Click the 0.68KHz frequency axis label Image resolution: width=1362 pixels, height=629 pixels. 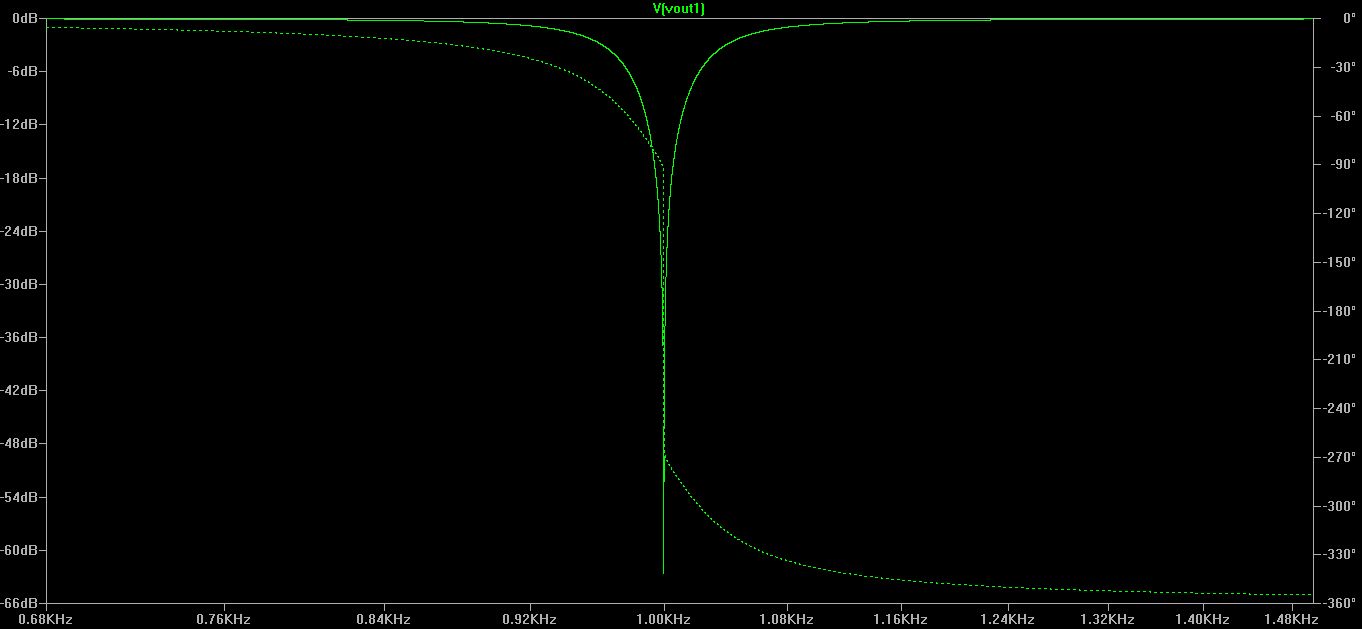click(47, 620)
